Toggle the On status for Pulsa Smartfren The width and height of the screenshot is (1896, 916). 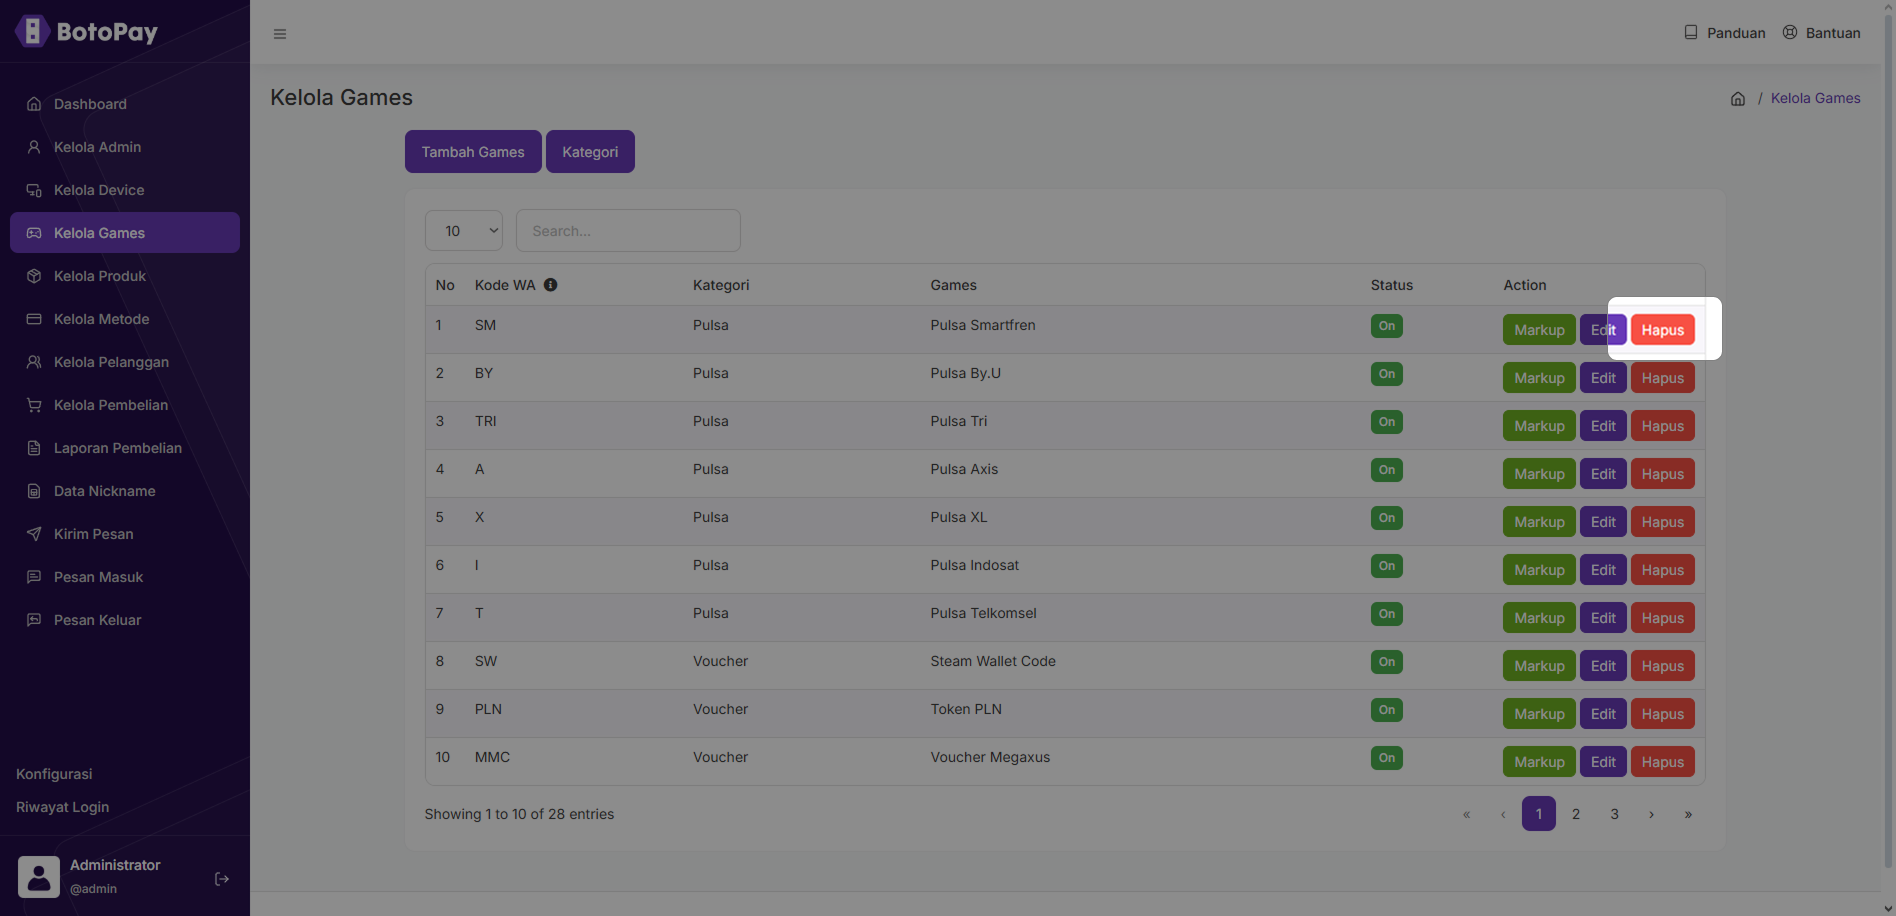[1386, 326]
